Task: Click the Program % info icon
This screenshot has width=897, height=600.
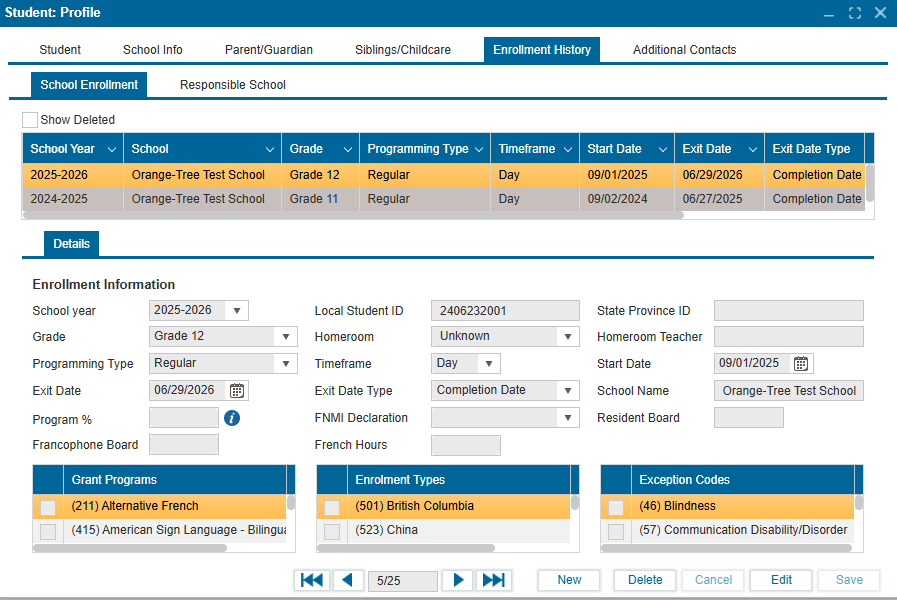Action: (232, 418)
